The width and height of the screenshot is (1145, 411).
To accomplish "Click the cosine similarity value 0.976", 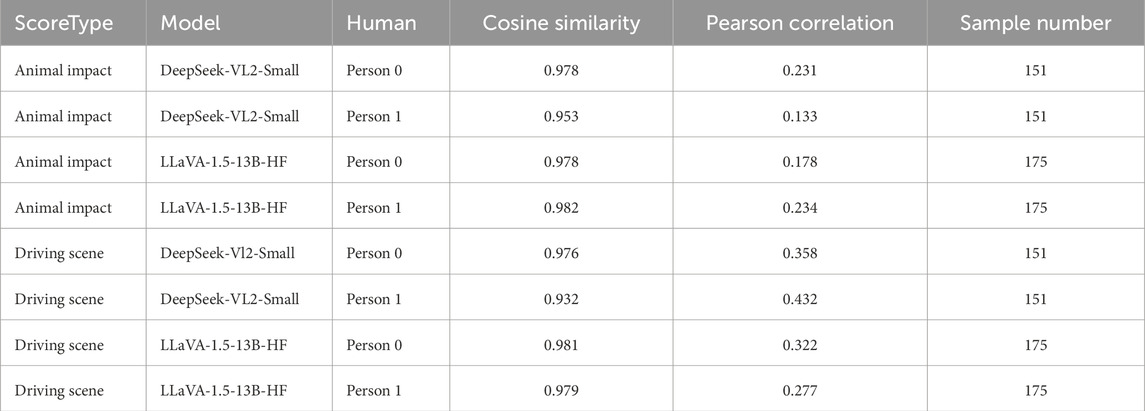I will coord(560,253).
